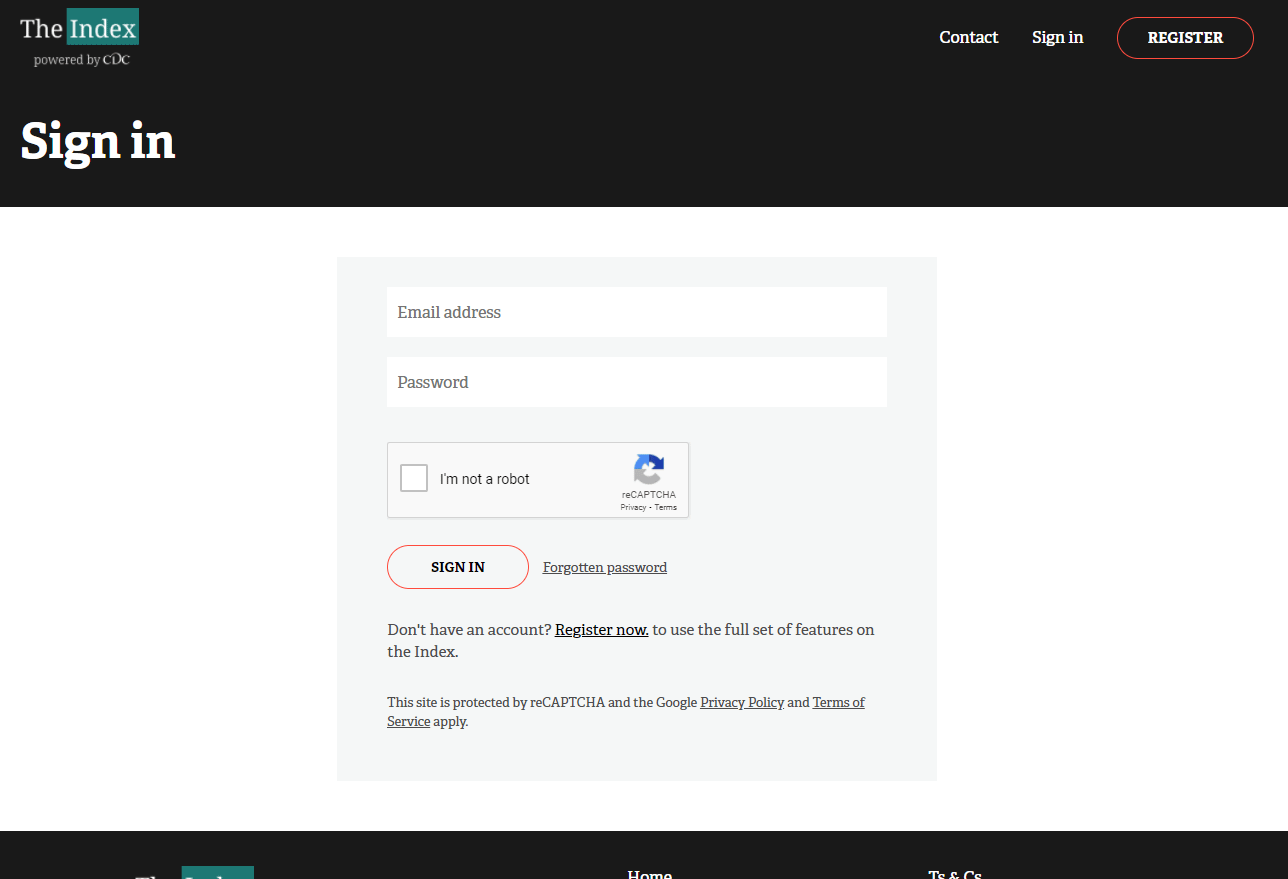Follow the "Register now." link
The width and height of the screenshot is (1288, 879).
[601, 630]
